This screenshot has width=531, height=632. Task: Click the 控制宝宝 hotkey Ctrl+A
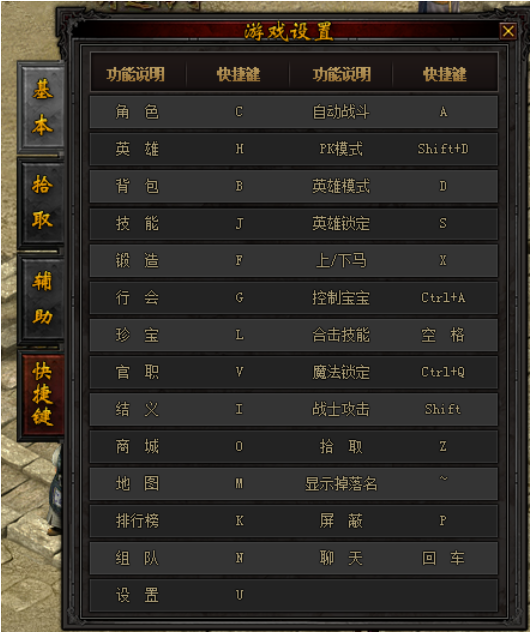pos(443,298)
